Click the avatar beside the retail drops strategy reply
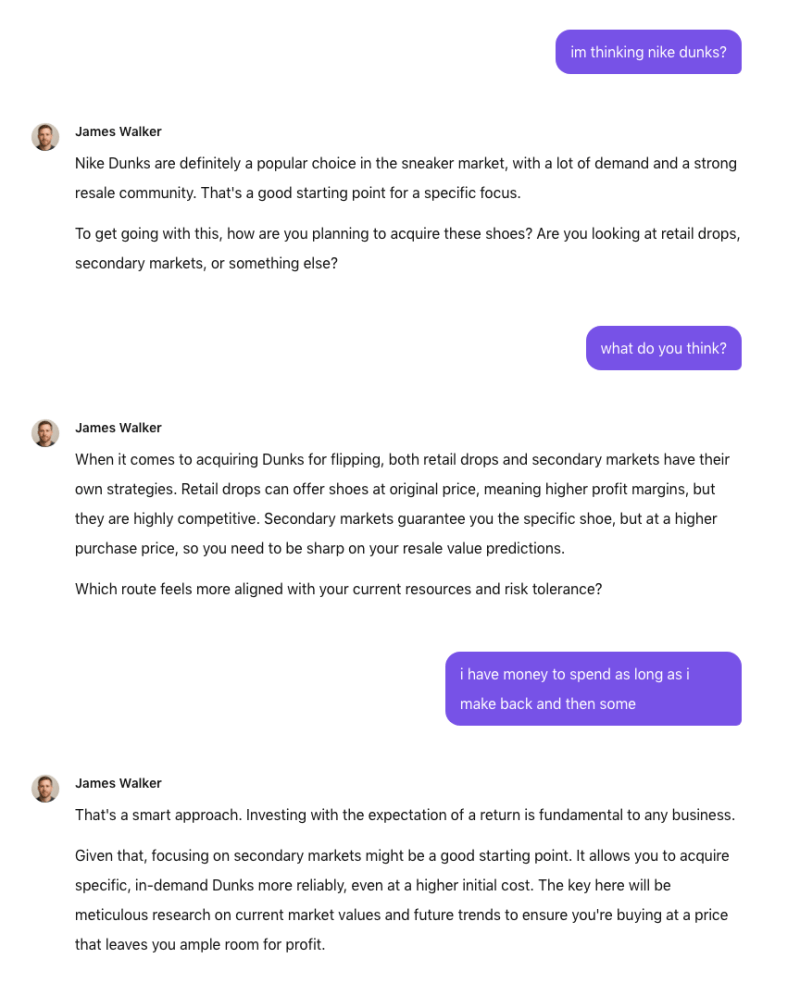Image resolution: width=800 pixels, height=996 pixels. click(x=45, y=433)
